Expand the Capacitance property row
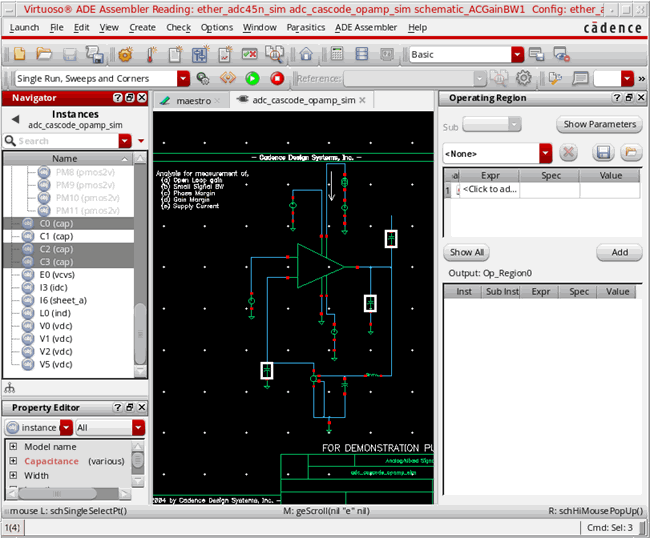Image resolution: width=650 pixels, height=538 pixels. [x=13, y=461]
